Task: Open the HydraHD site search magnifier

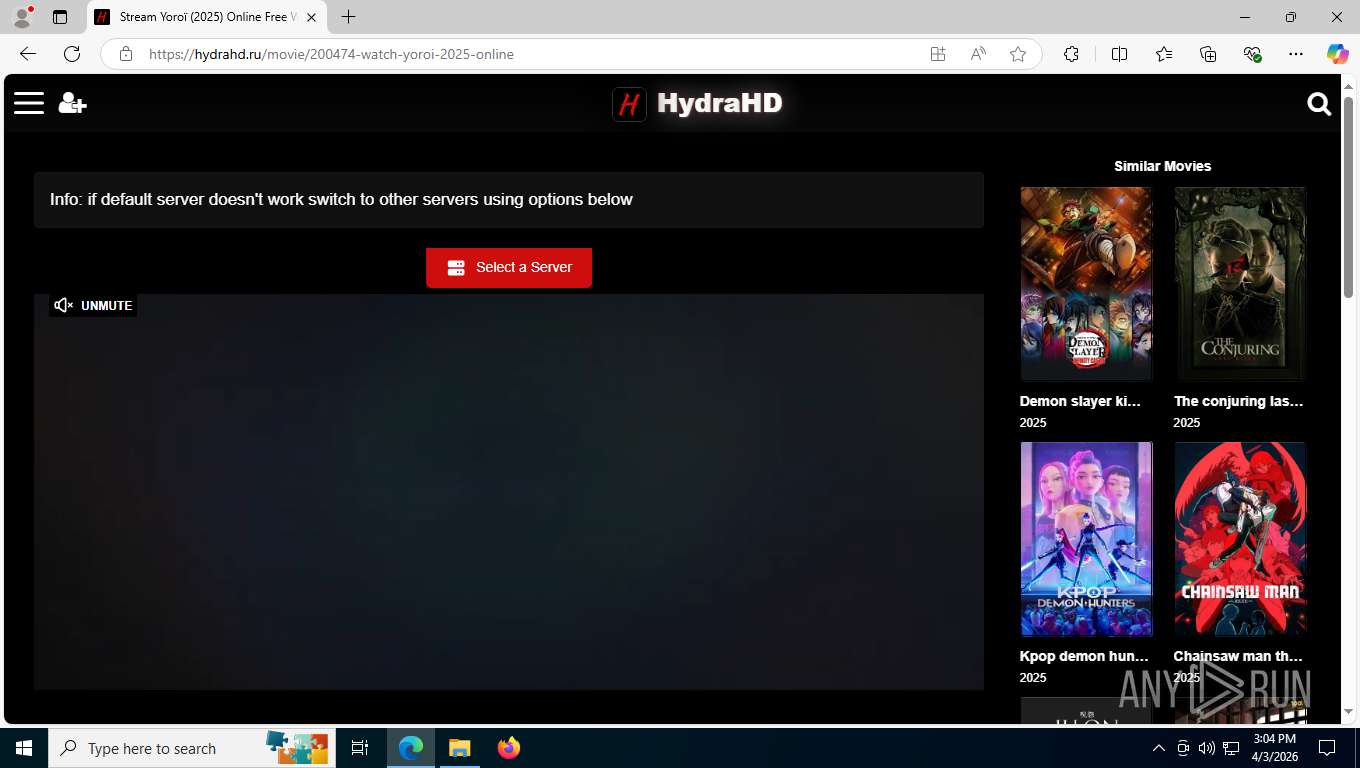Action: 1319,104
